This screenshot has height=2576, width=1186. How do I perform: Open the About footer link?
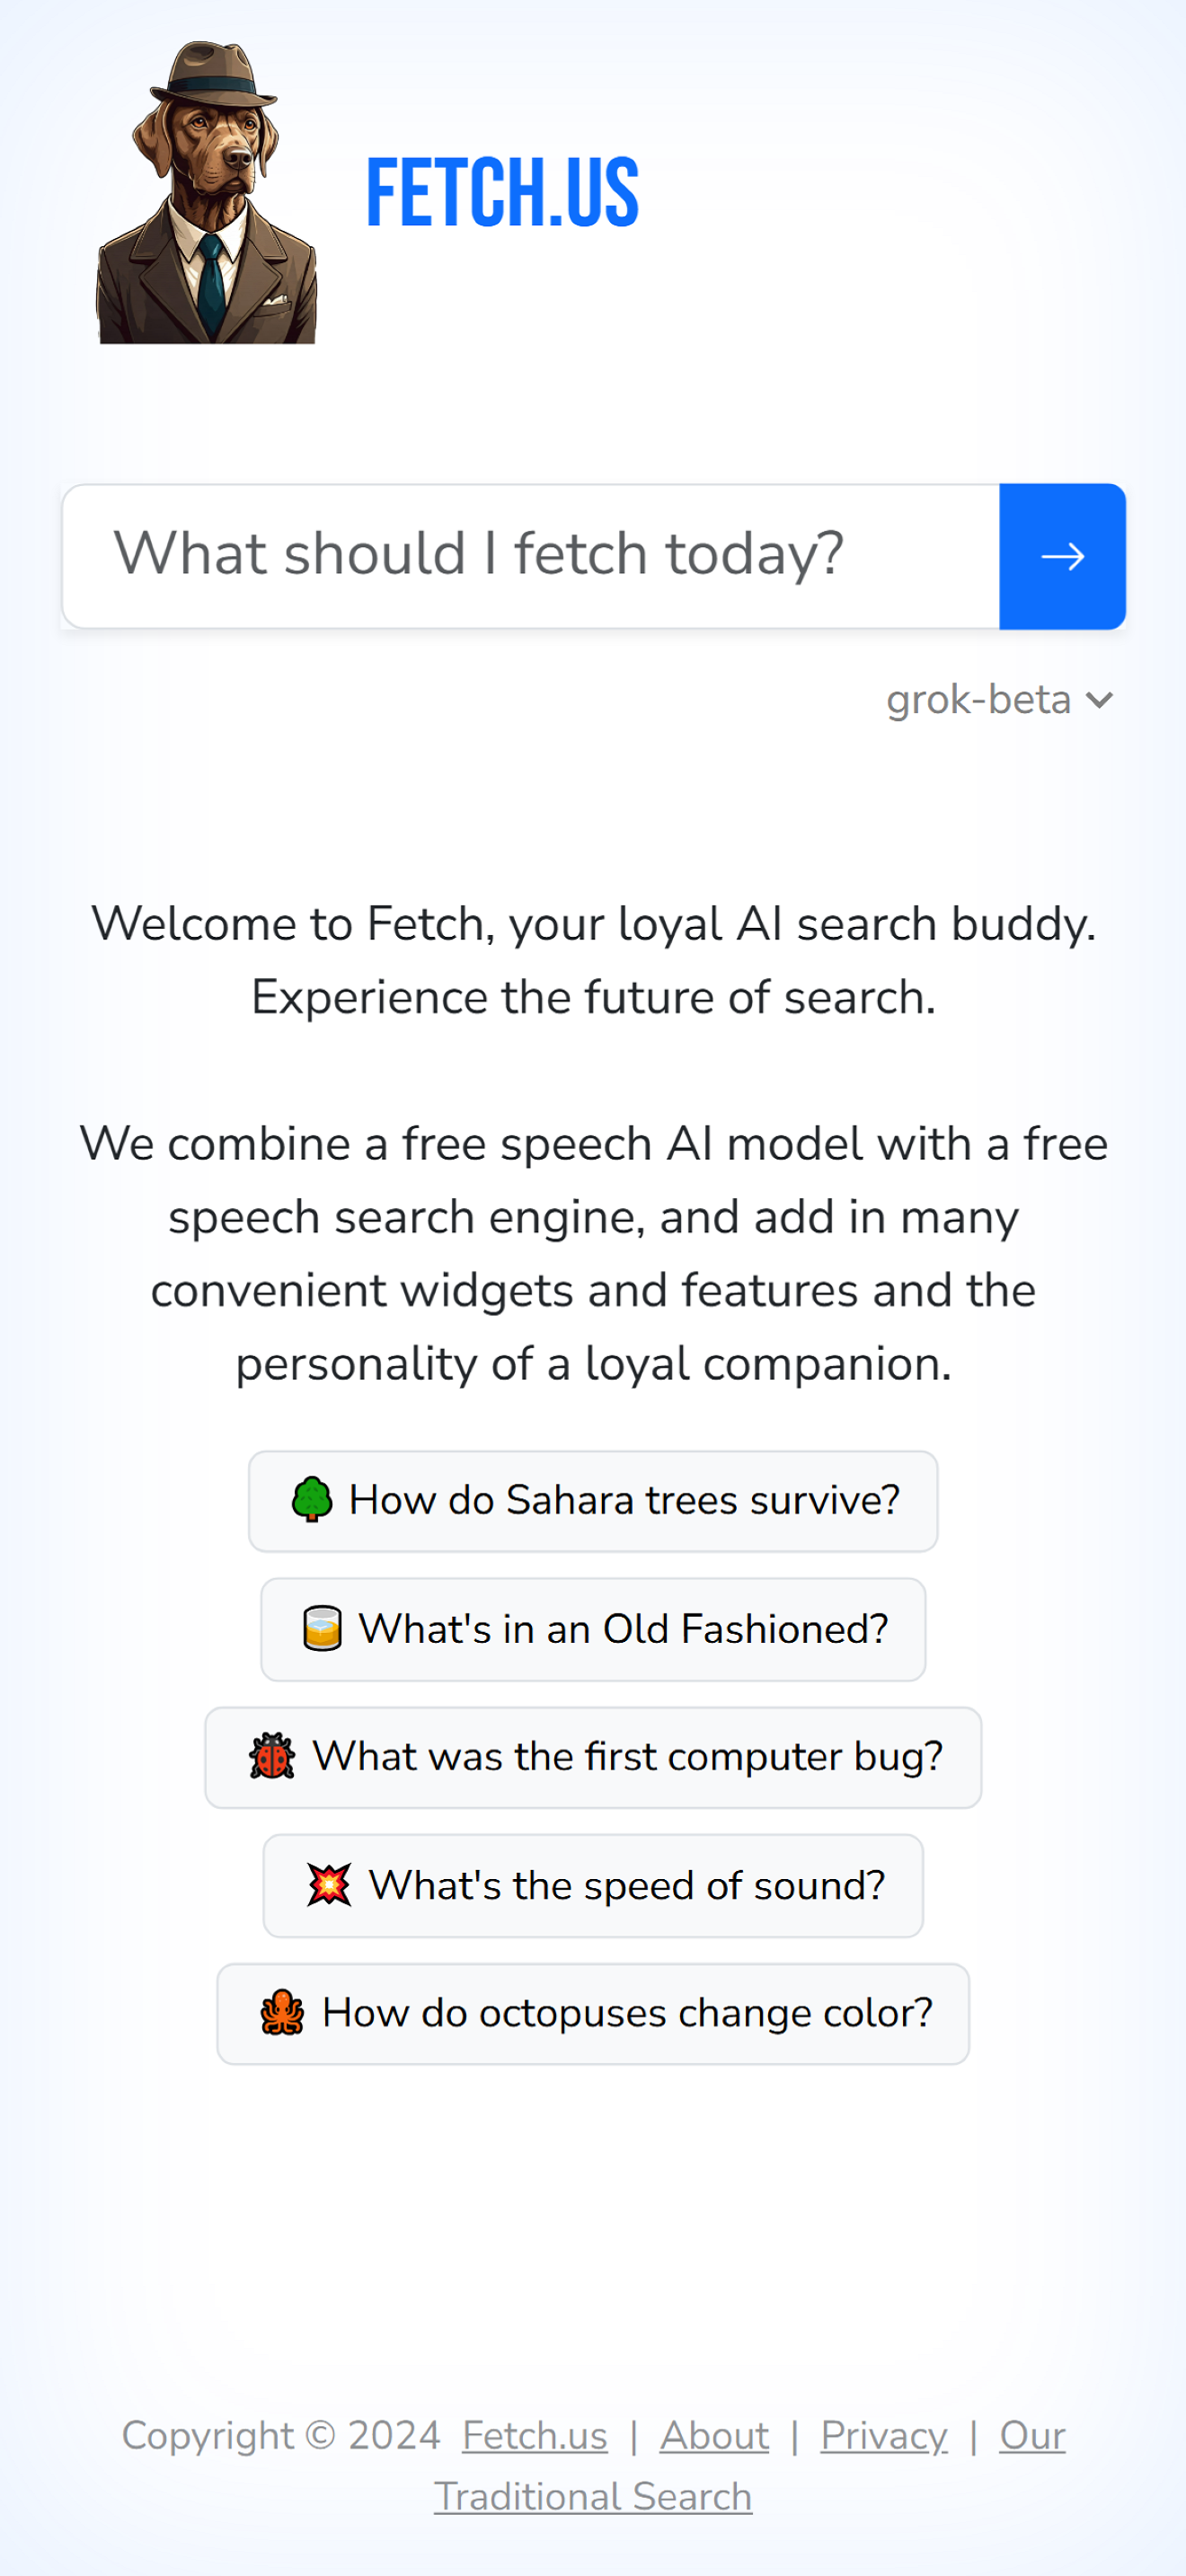(x=714, y=2435)
